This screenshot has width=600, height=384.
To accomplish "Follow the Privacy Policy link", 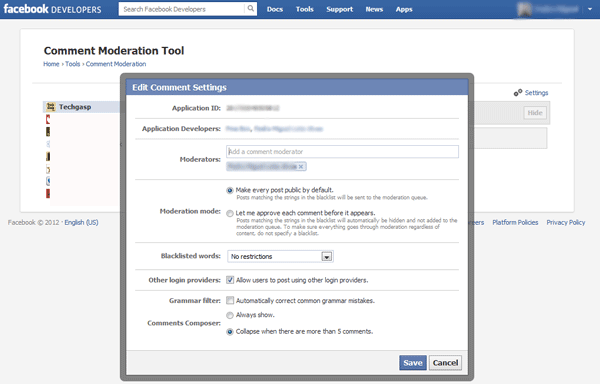I will pos(566,222).
